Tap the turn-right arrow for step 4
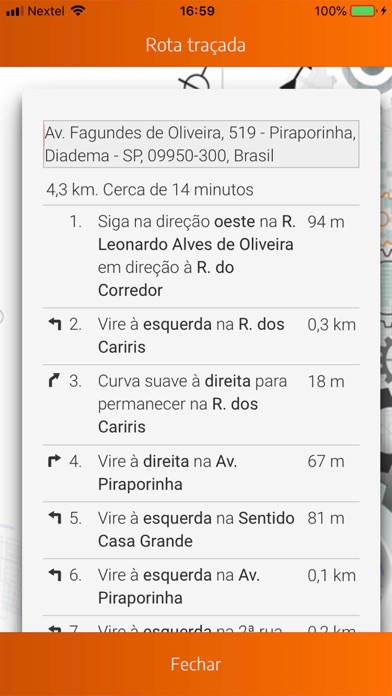392x696 pixels. 54,462
